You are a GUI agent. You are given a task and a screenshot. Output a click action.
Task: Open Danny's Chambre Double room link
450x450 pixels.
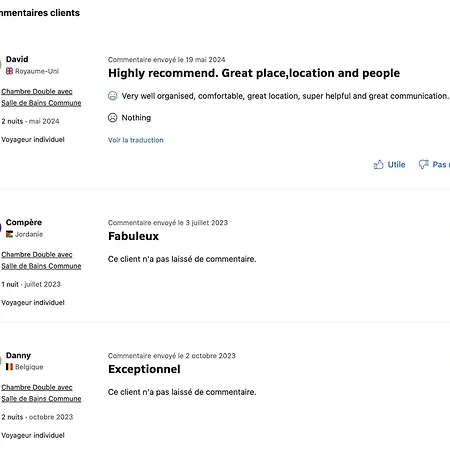[41, 393]
